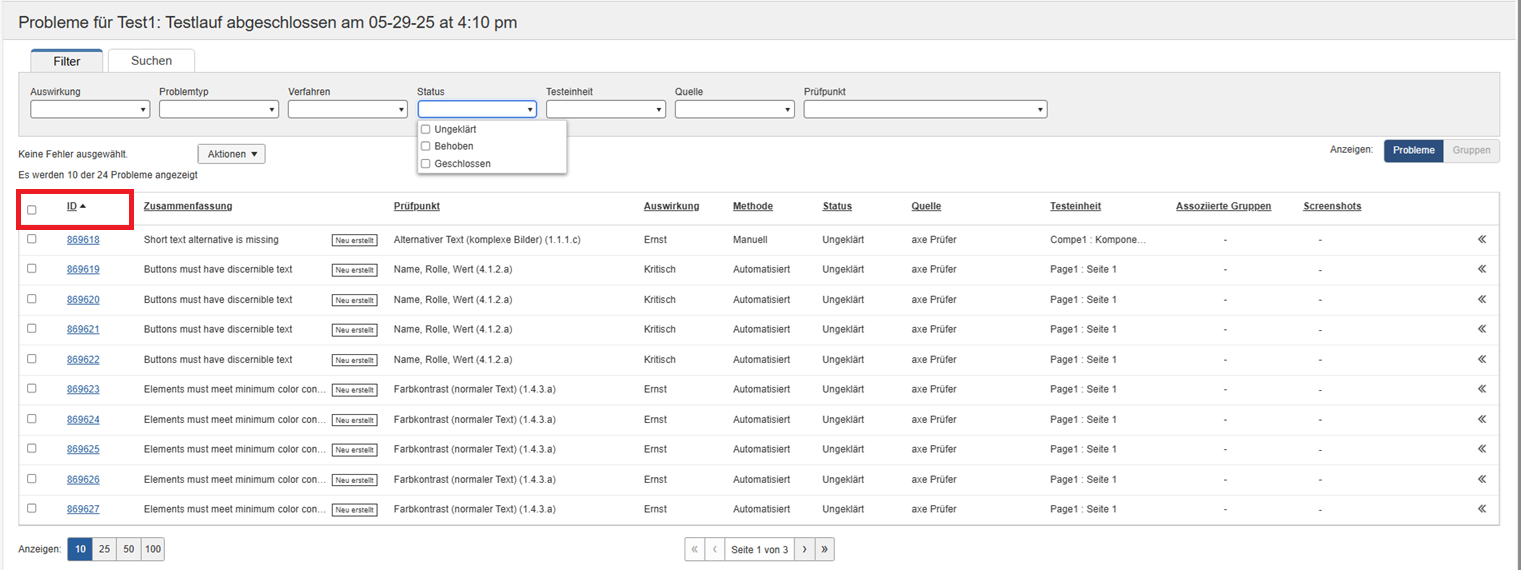The image size is (1524, 587).
Task: Open issue link 869619
Action: [x=83, y=270]
